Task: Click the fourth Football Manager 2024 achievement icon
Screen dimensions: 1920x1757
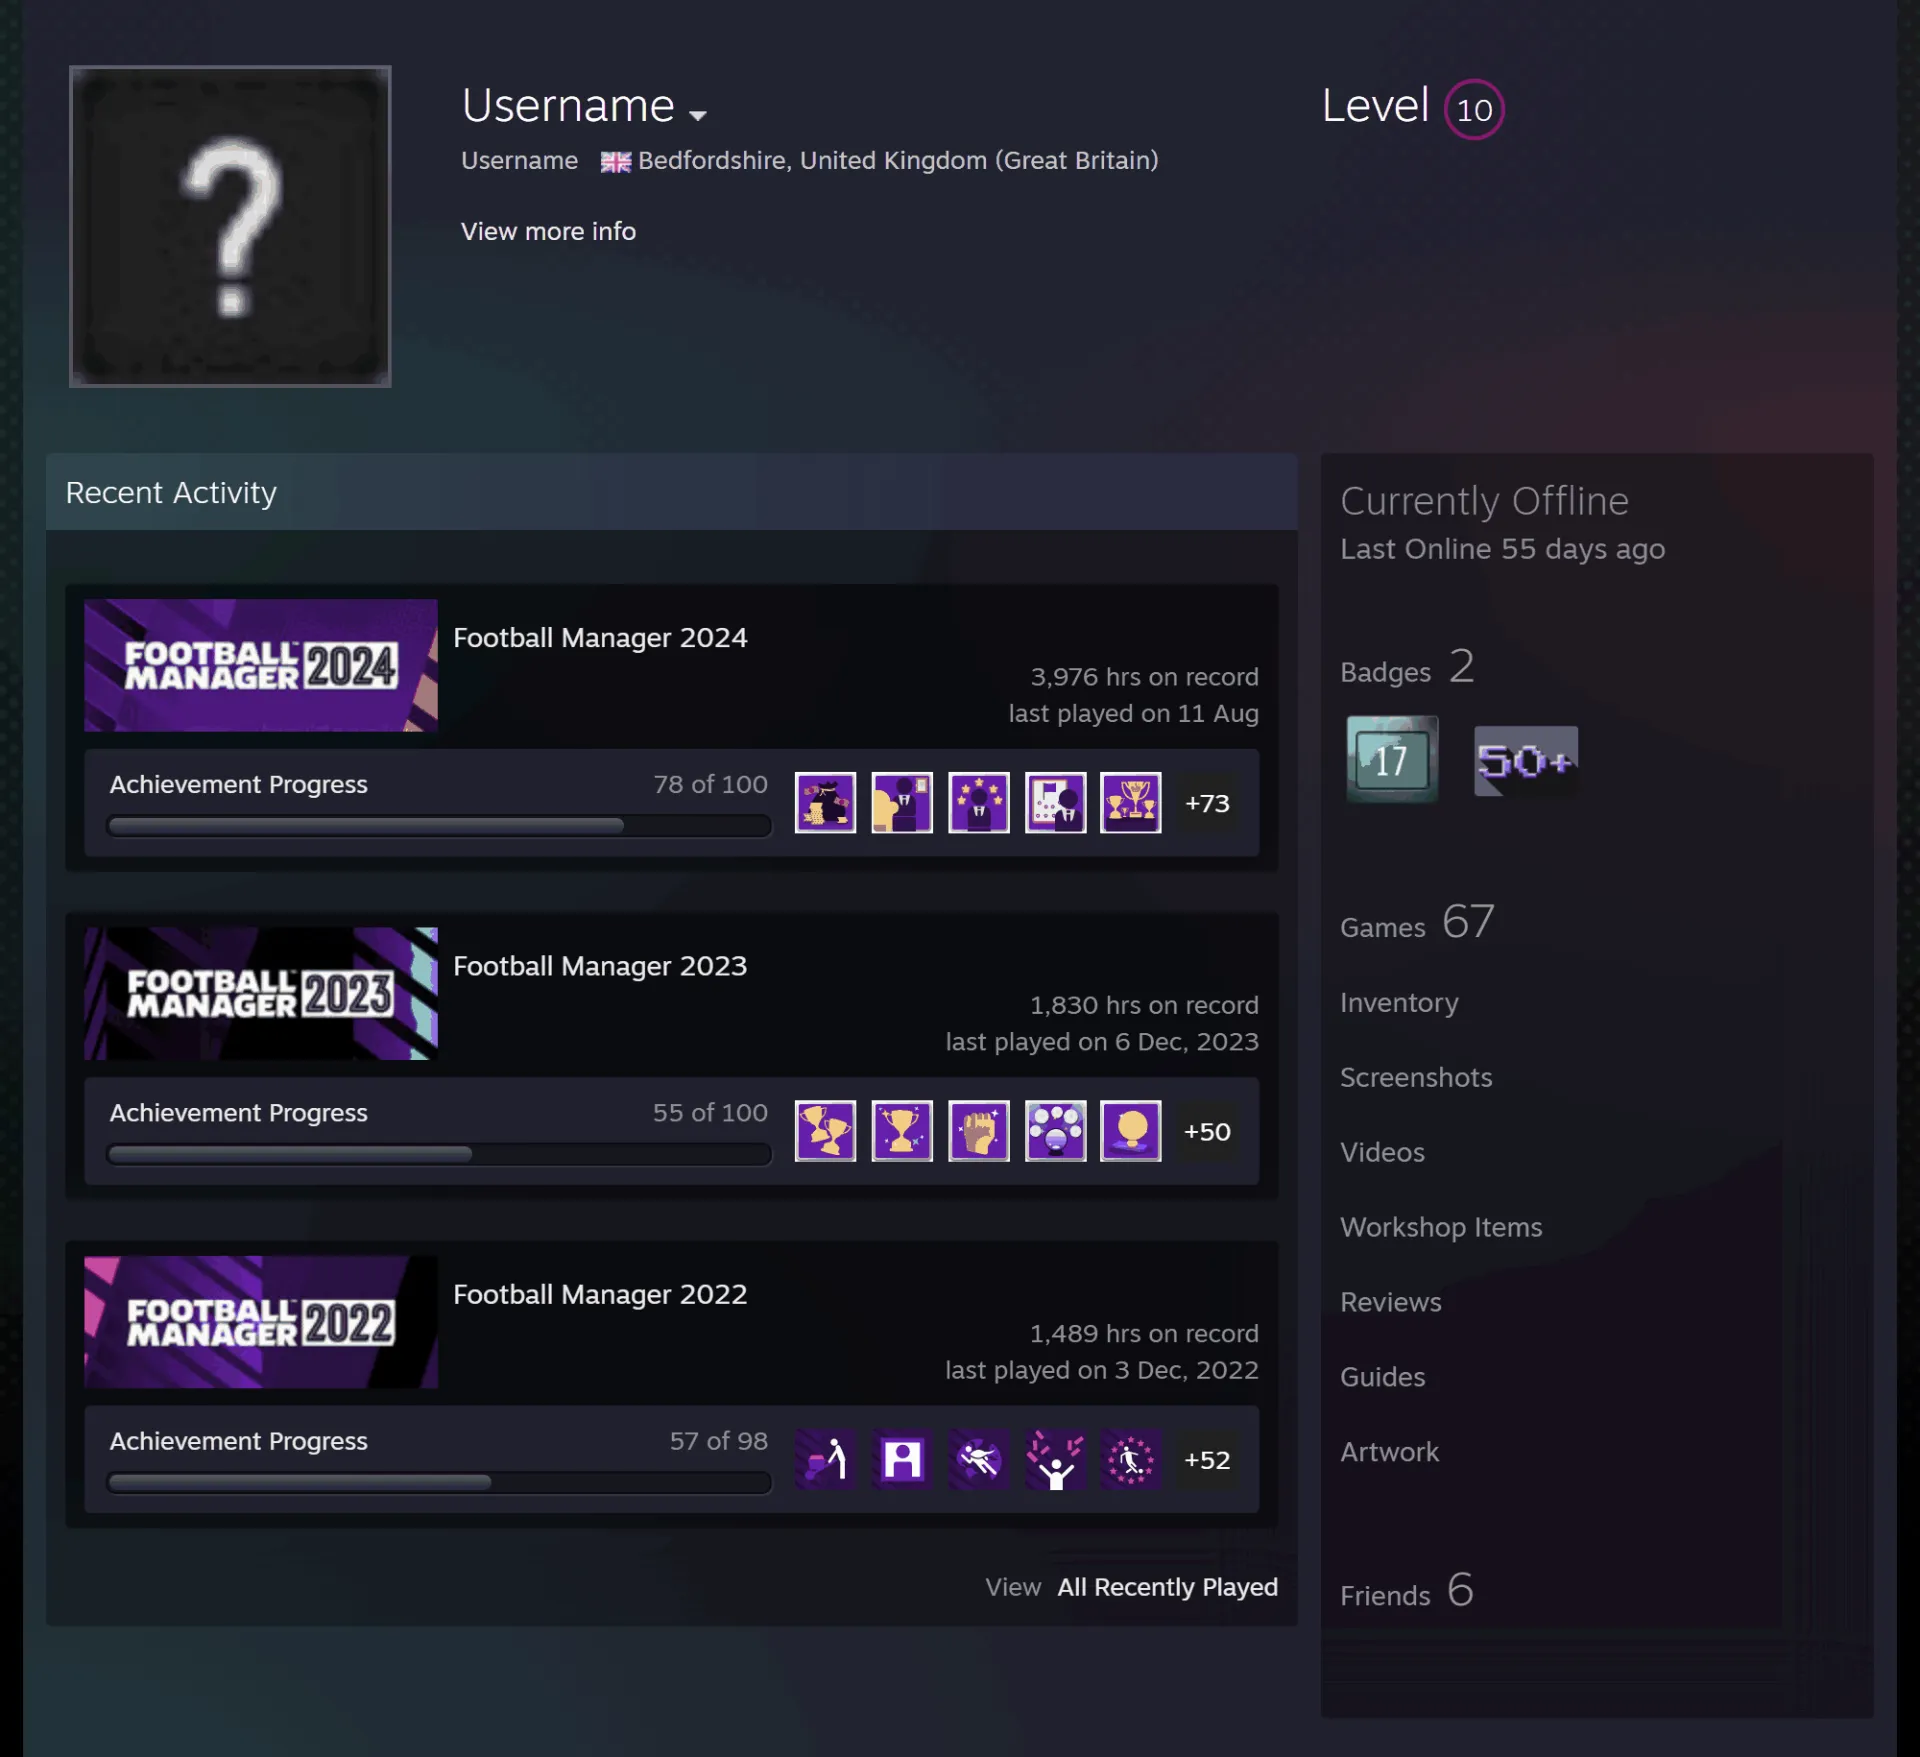Action: 1055,802
